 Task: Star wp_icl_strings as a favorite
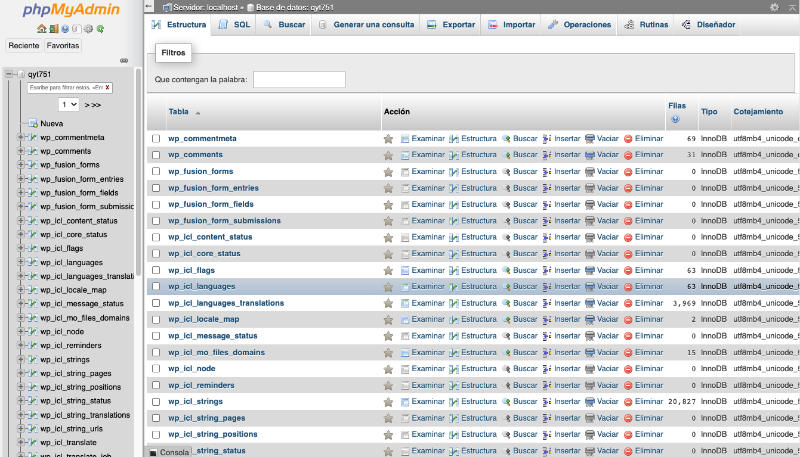click(388, 402)
